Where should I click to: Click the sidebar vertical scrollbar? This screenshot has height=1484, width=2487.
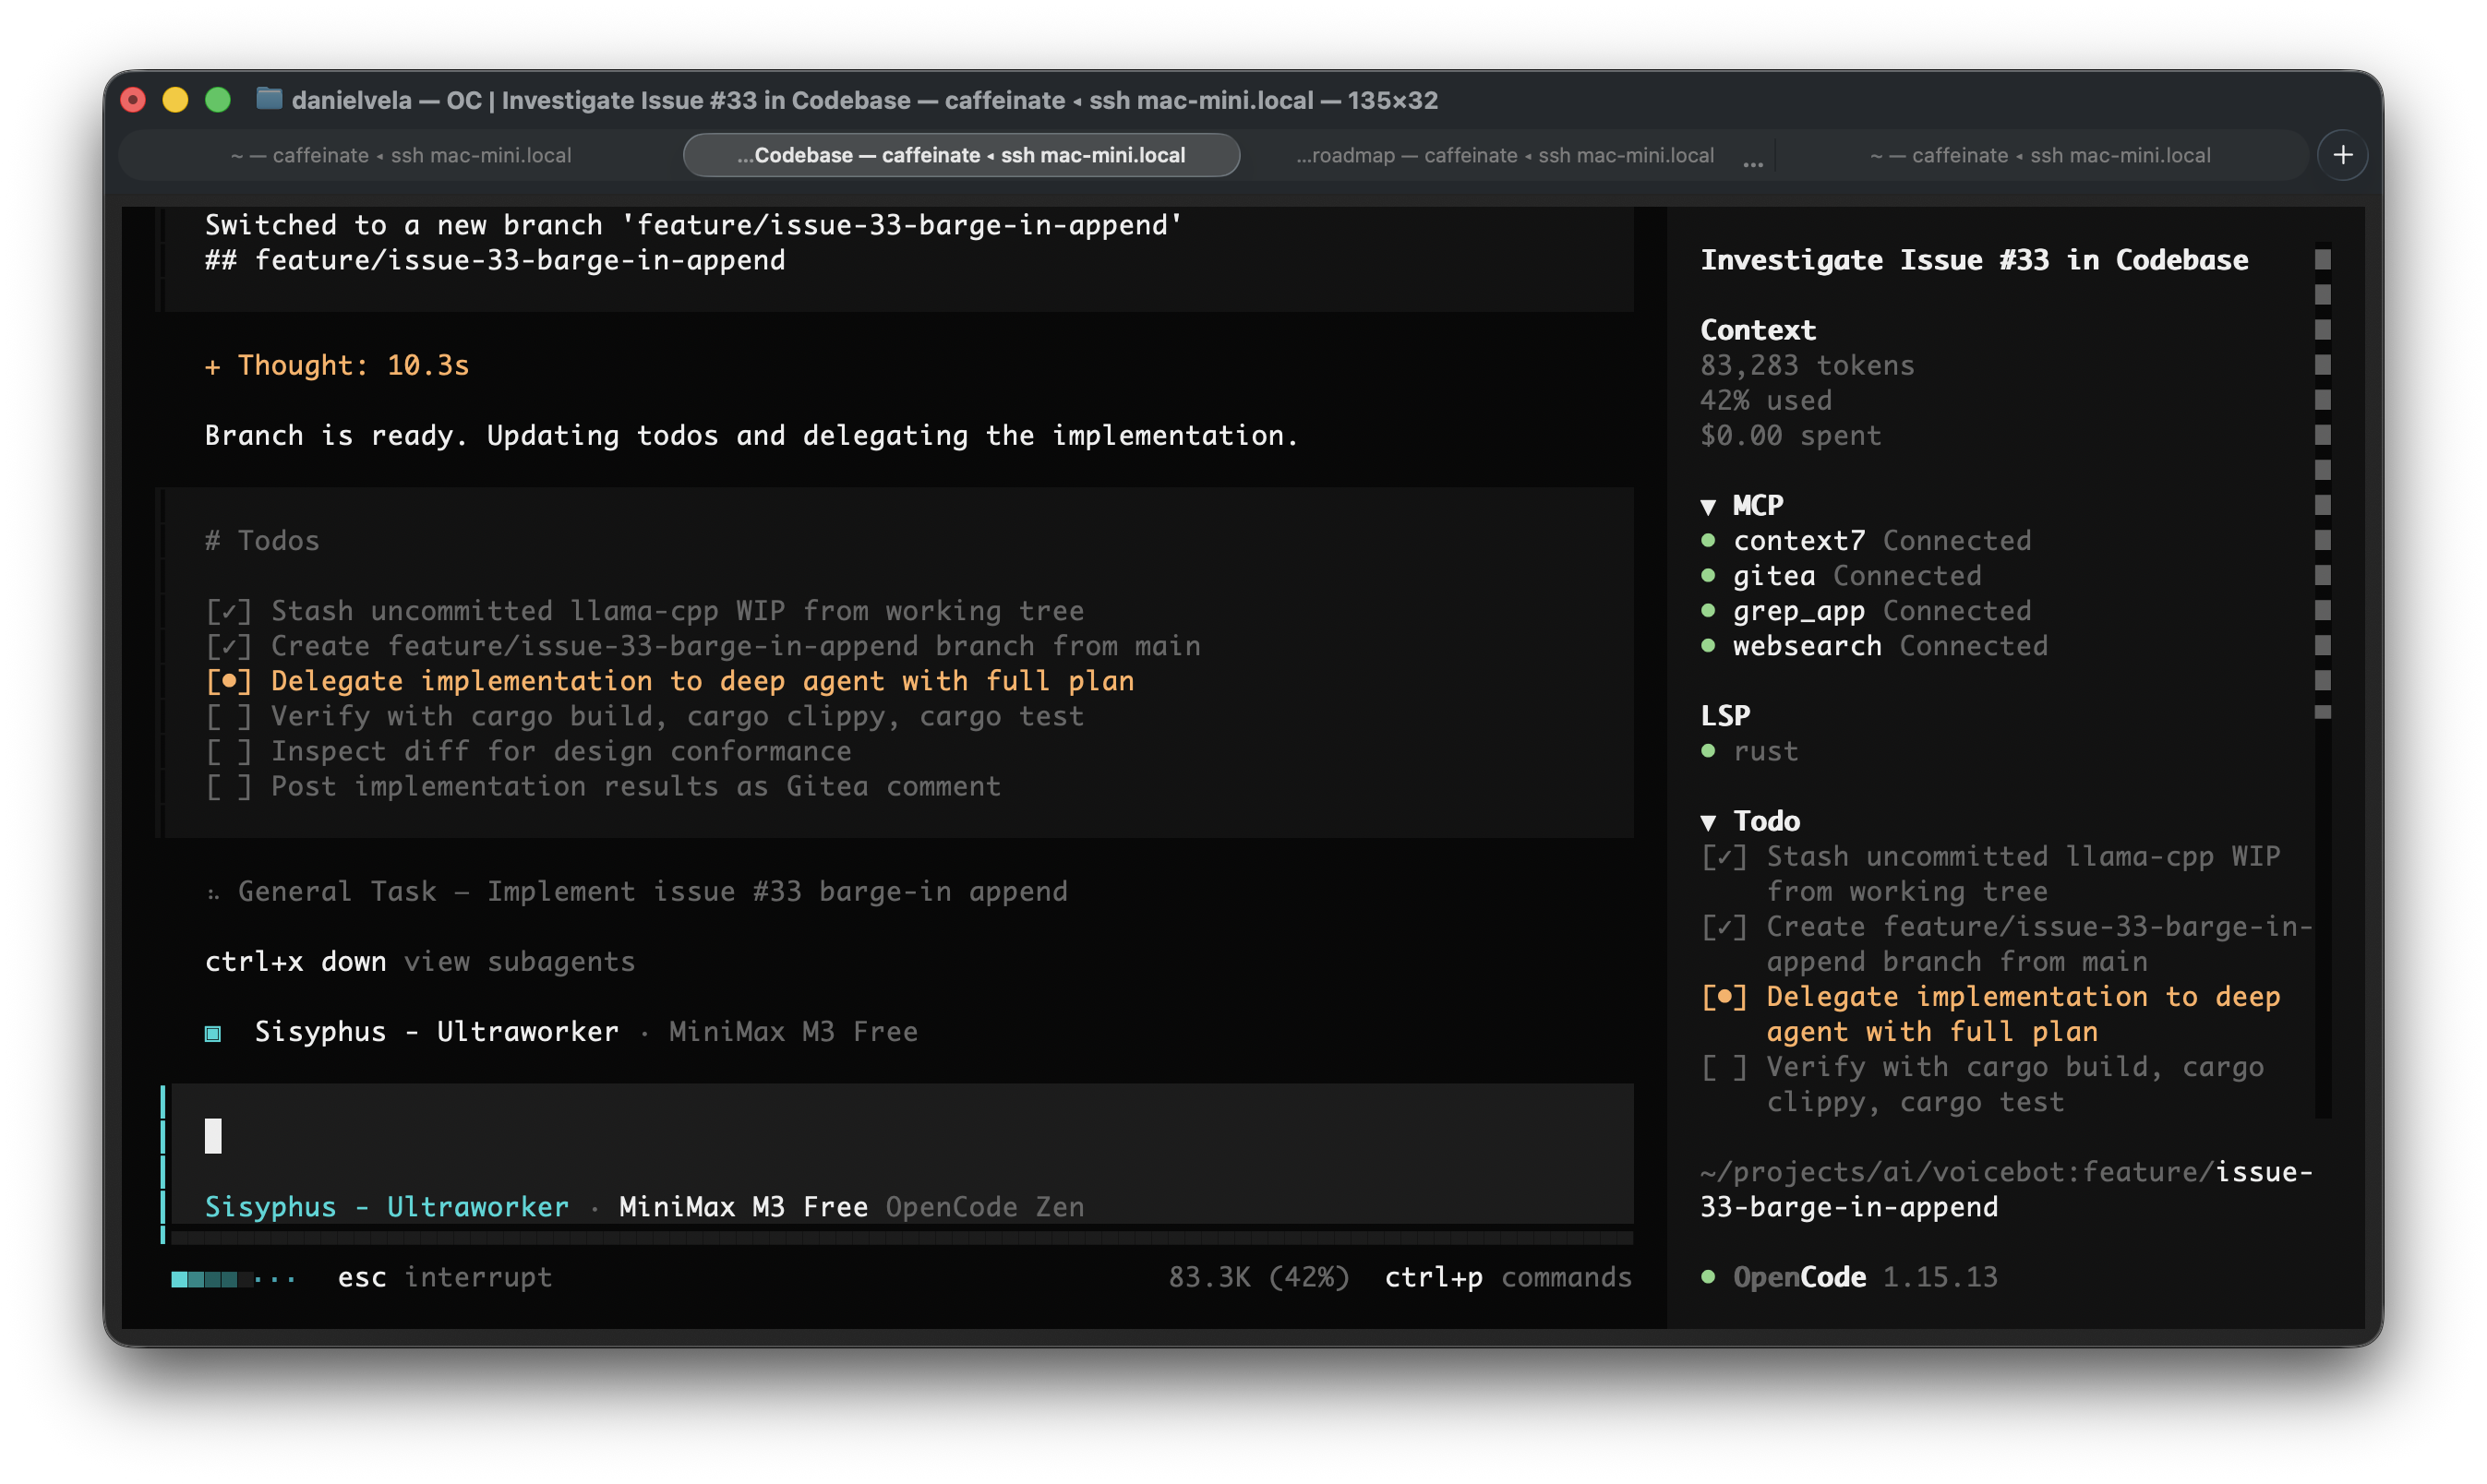[x=2322, y=680]
